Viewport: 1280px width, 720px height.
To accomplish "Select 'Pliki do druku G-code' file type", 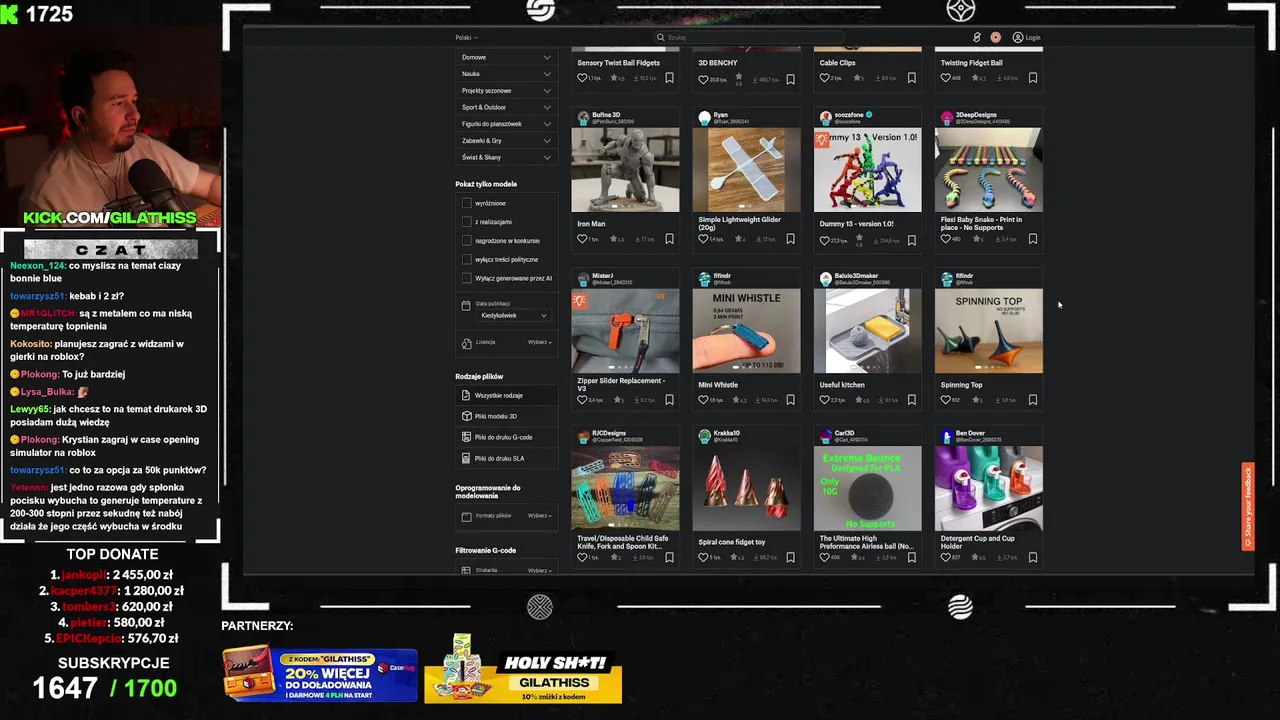I will click(x=506, y=437).
